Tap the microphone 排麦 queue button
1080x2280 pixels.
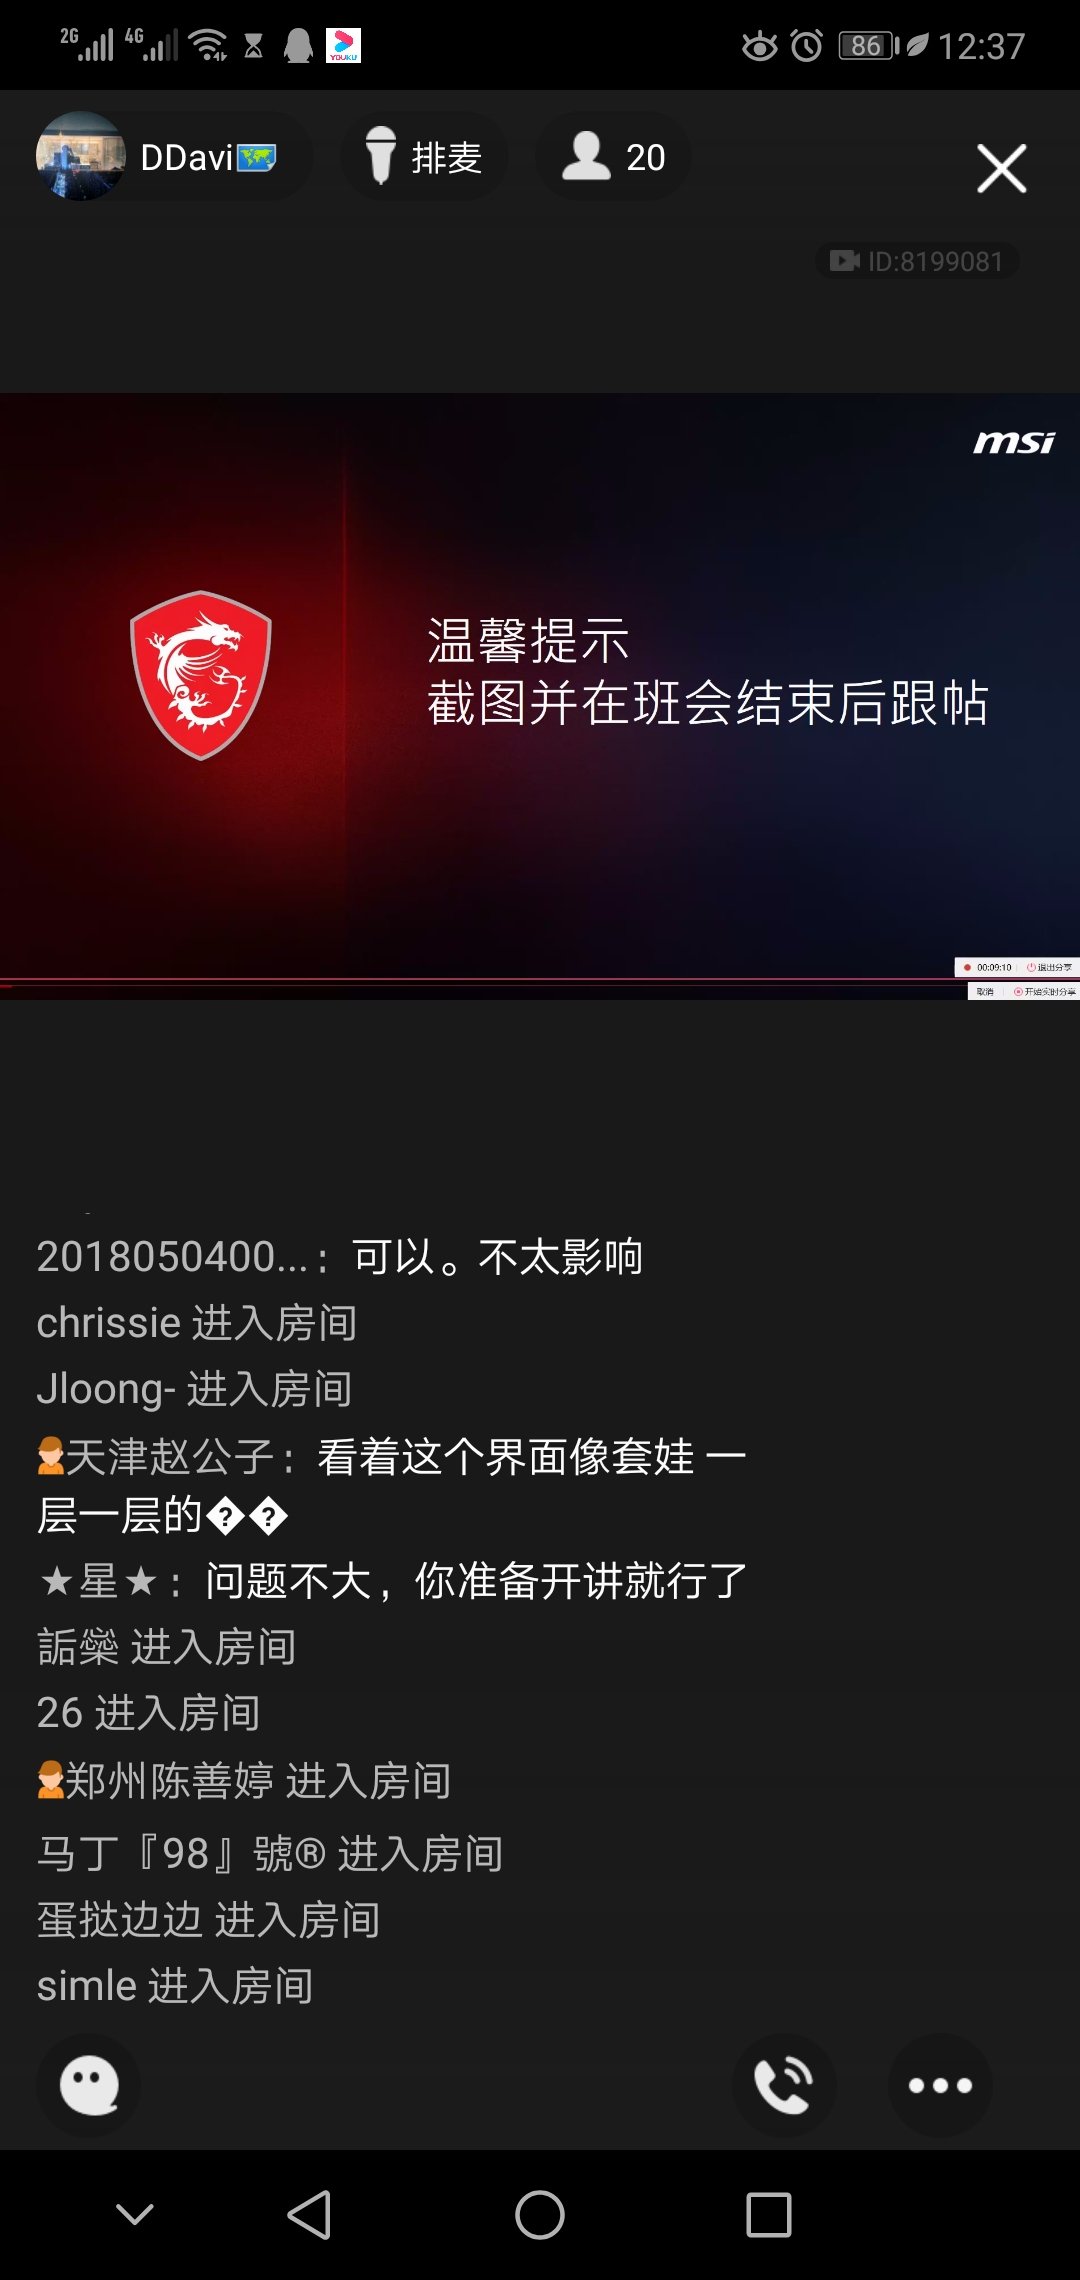[424, 157]
